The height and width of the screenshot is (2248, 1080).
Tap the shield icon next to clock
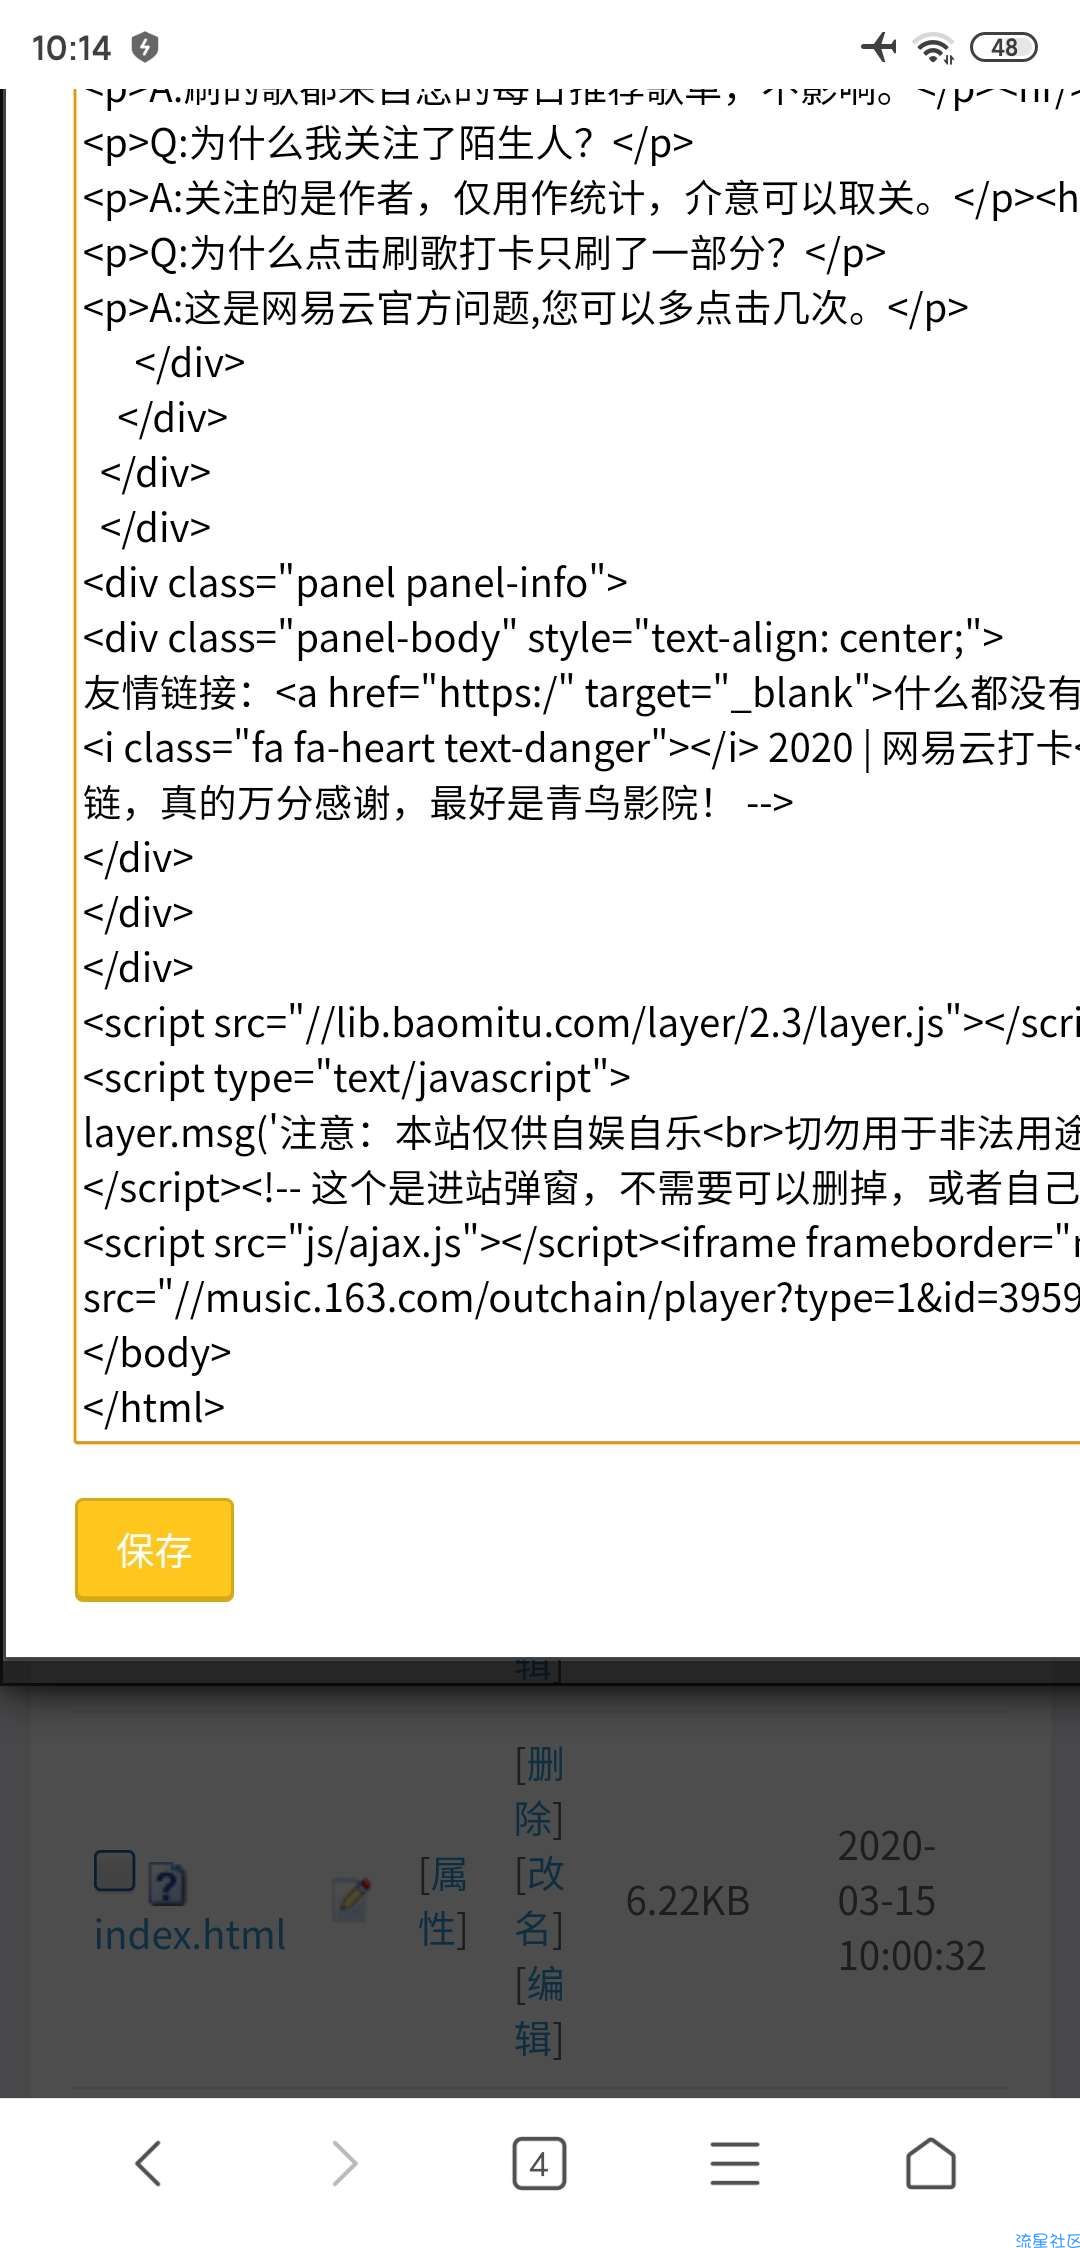(x=145, y=46)
